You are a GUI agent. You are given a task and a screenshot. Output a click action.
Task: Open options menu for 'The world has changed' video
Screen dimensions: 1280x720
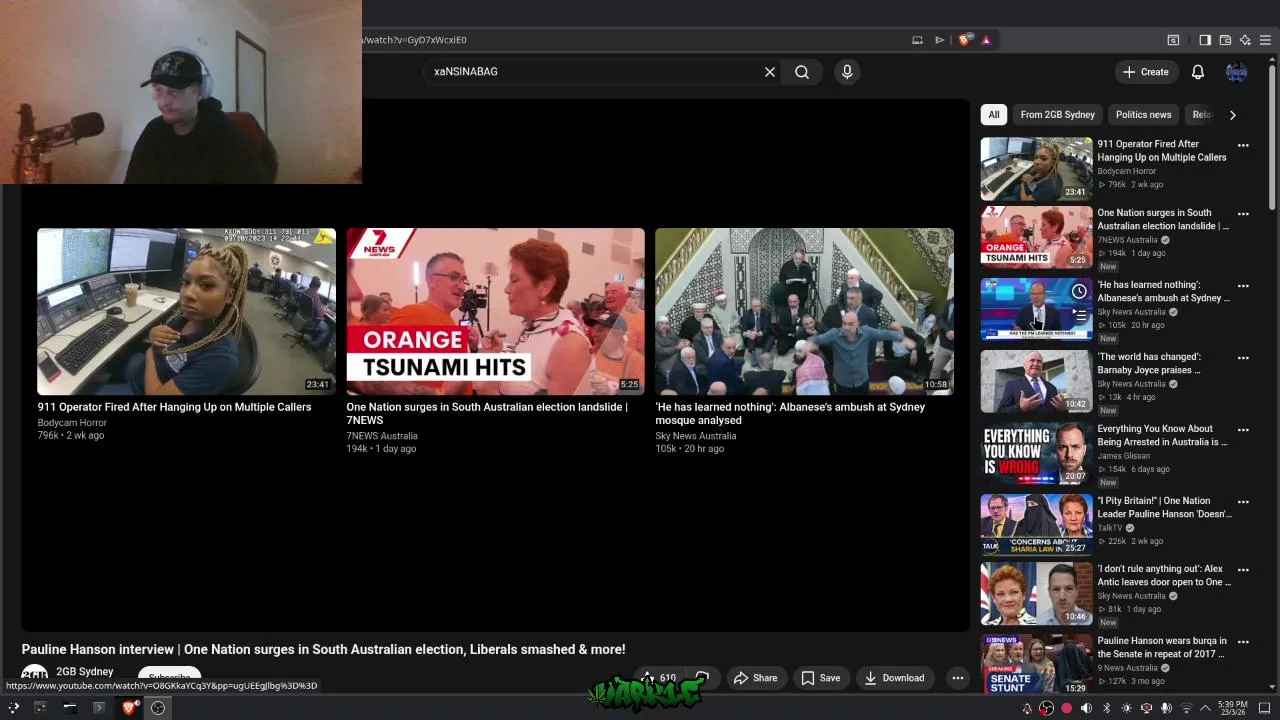click(x=1243, y=357)
